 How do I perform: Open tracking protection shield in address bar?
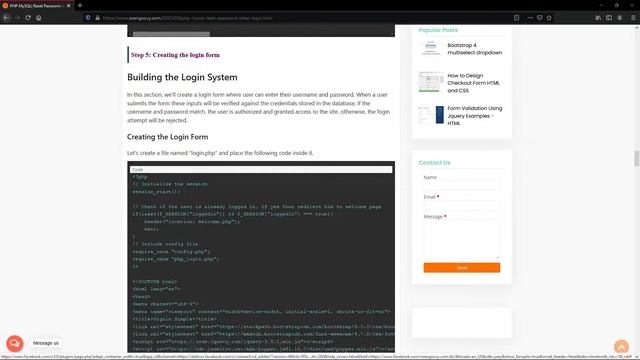coord(88,18)
